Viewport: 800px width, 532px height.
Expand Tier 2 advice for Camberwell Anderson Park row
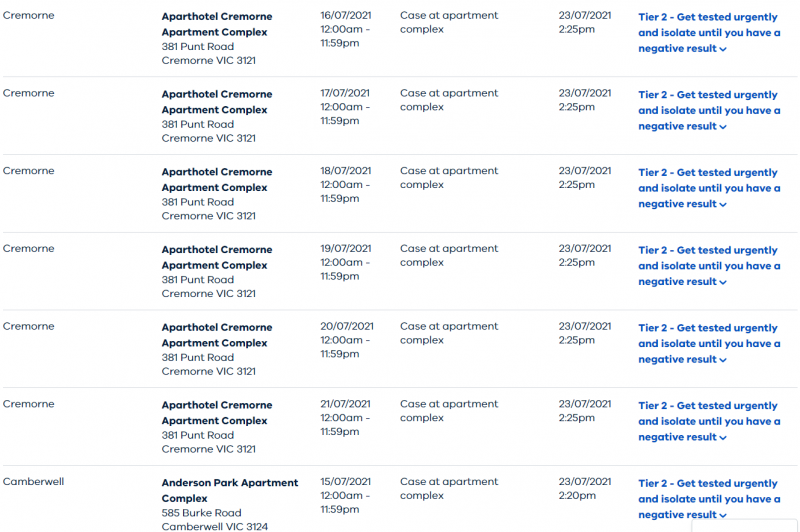[709, 499]
